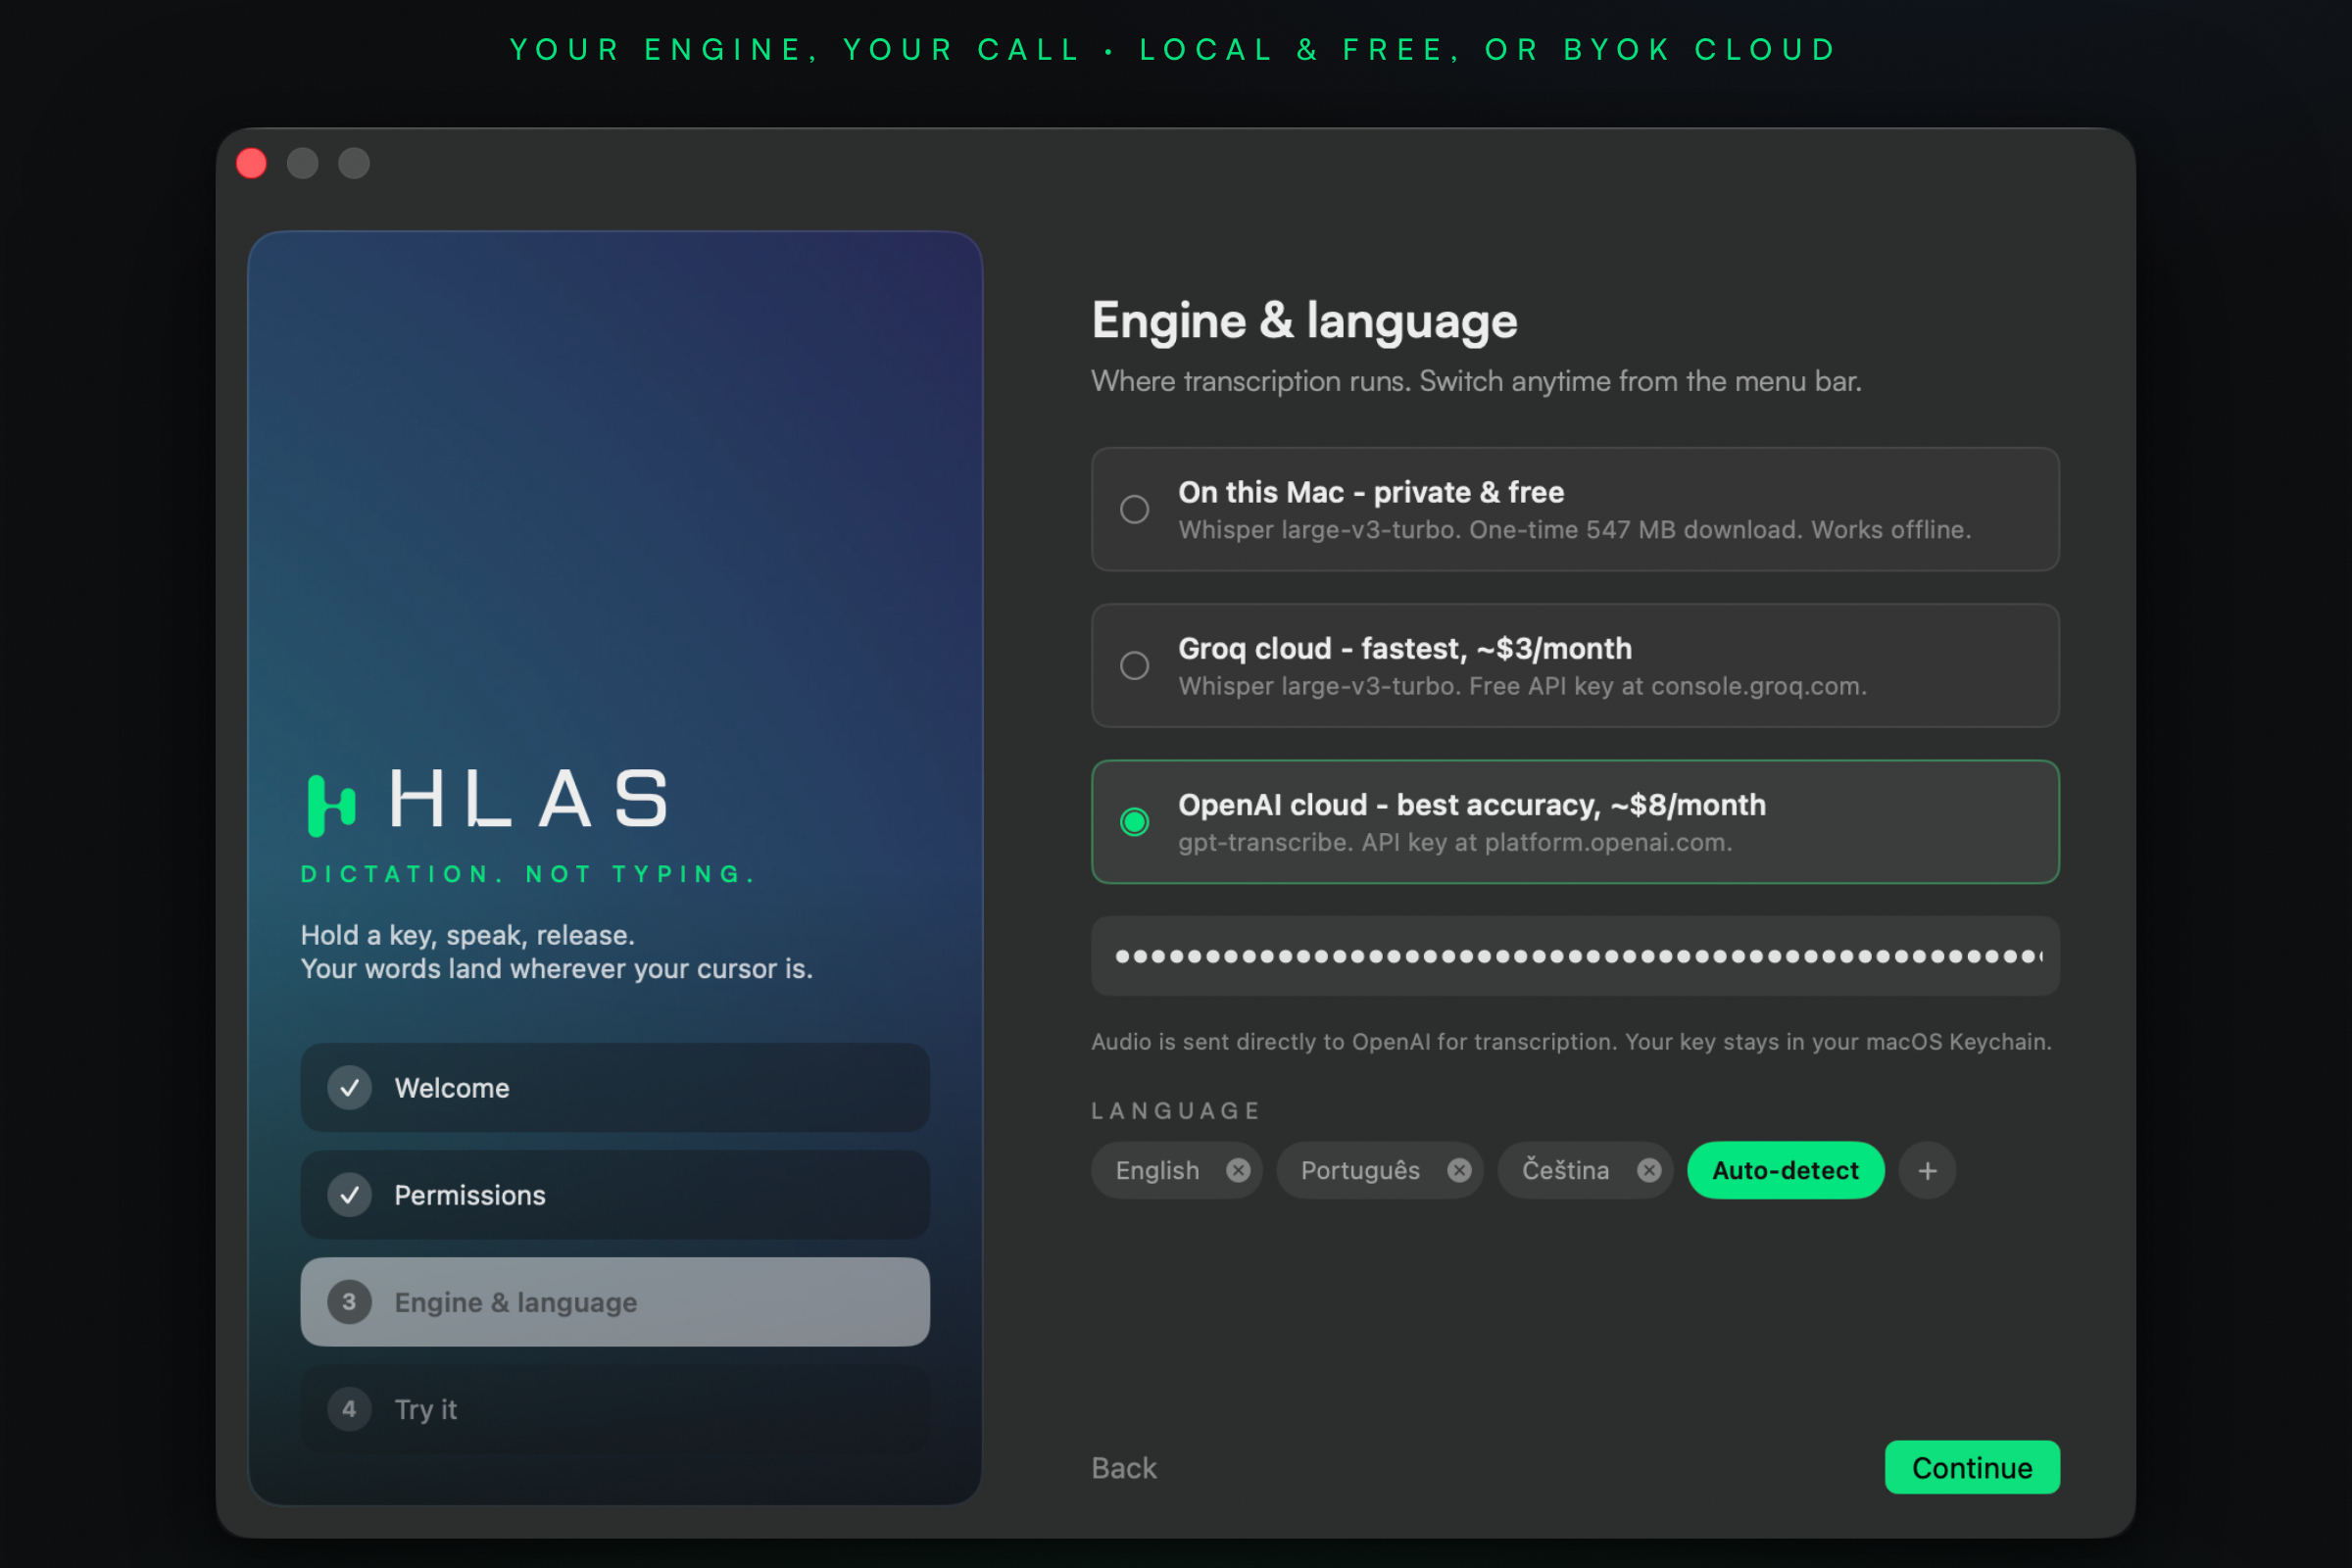This screenshot has height=1568, width=2352.
Task: Remove the Português language chip
Action: tap(1459, 1170)
